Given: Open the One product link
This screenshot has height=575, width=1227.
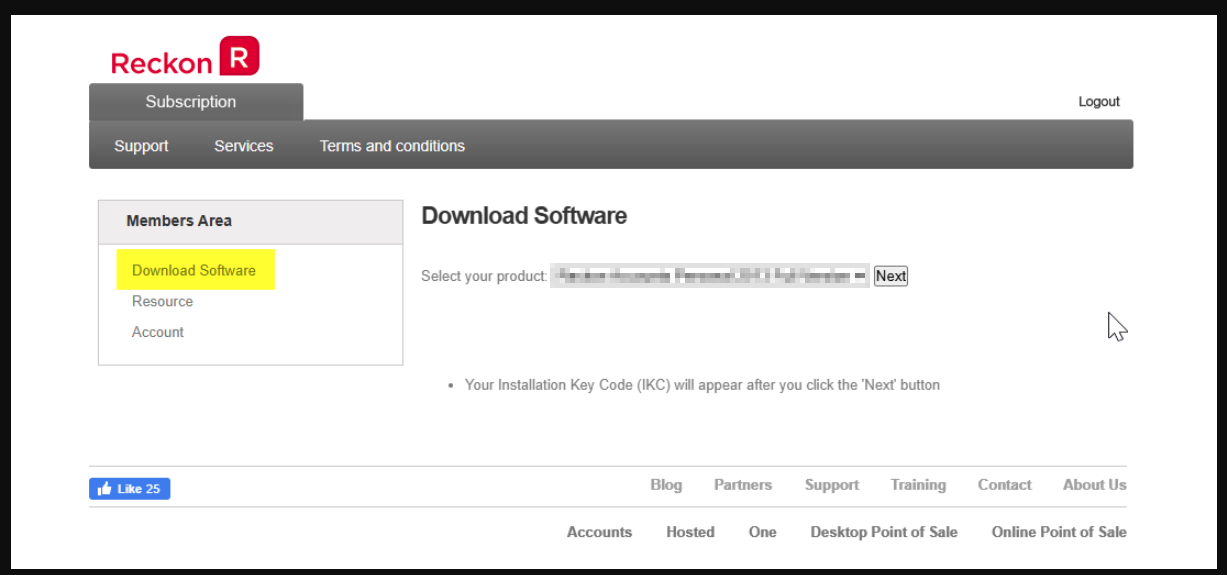Looking at the screenshot, I should click(x=762, y=532).
